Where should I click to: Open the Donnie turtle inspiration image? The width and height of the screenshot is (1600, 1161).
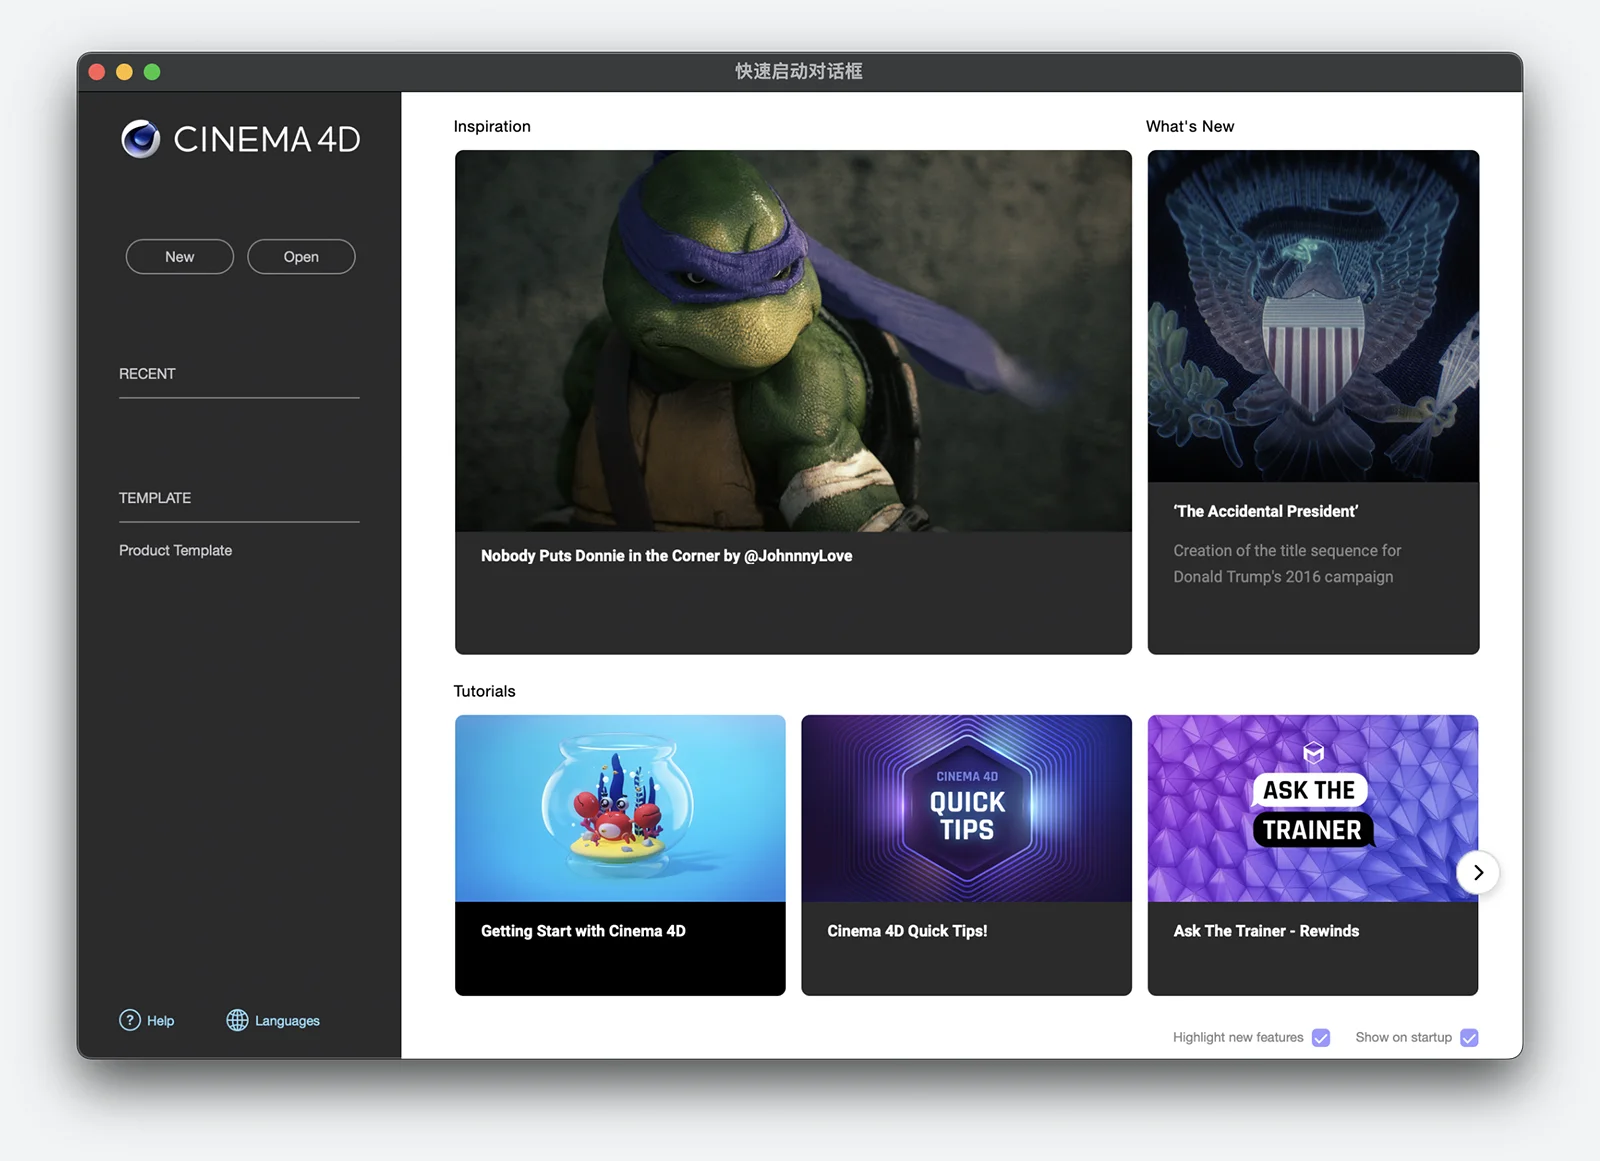793,341
